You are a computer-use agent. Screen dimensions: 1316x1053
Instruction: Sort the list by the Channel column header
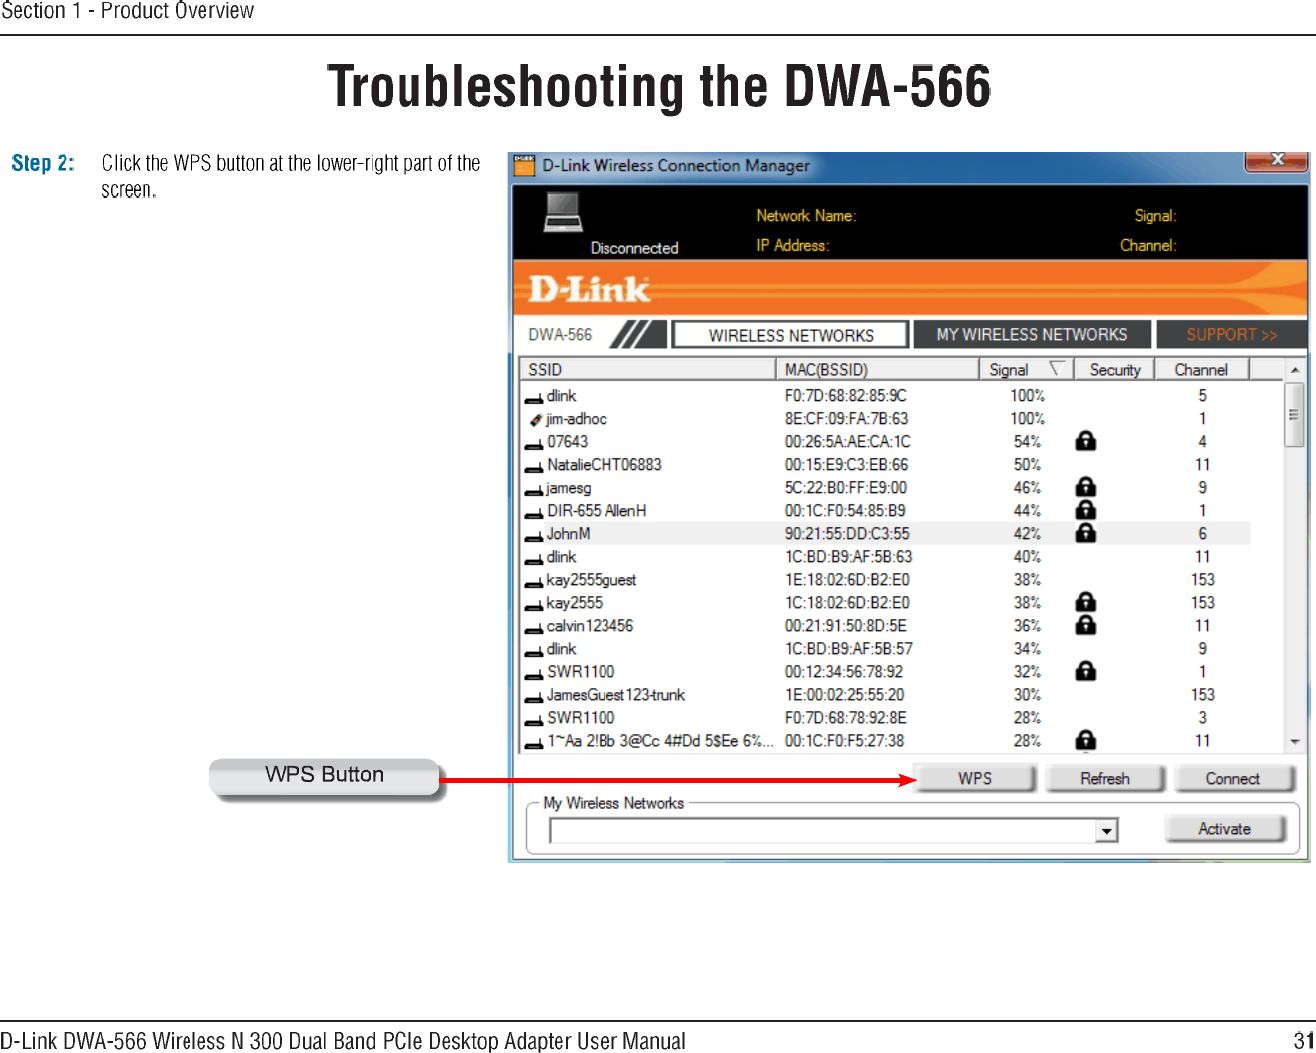click(x=1201, y=369)
